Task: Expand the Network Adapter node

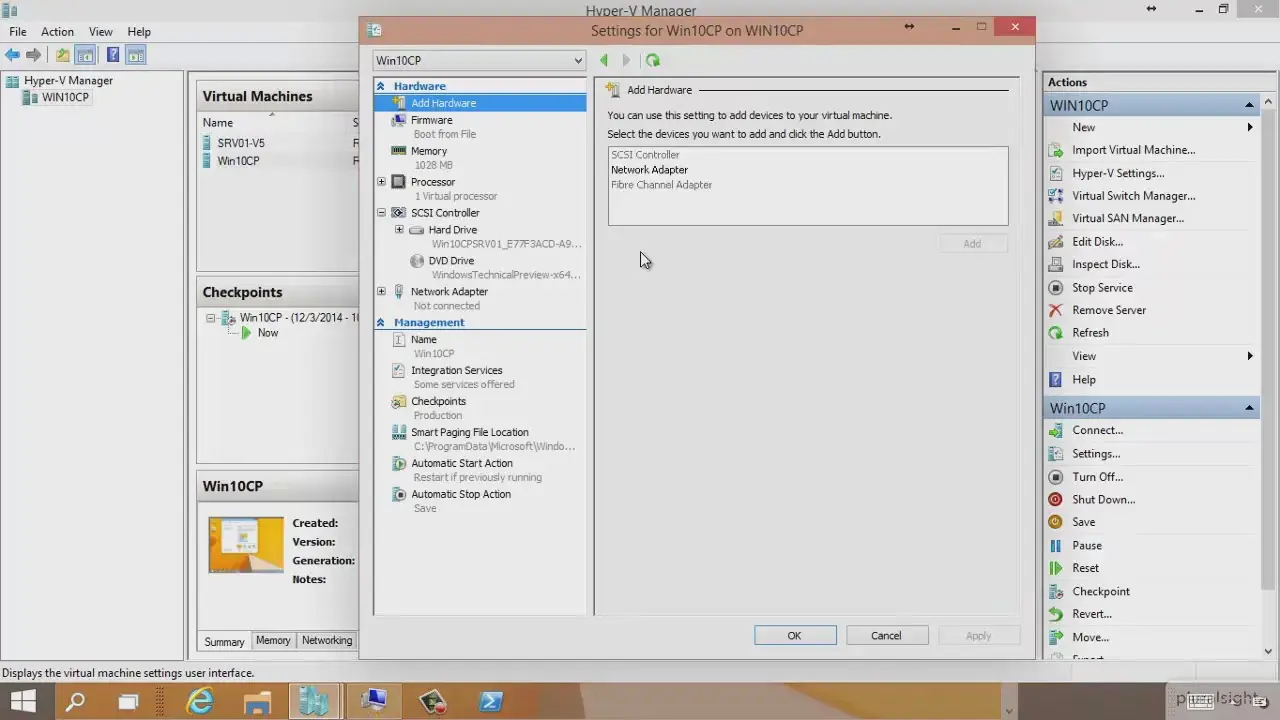Action: coord(381,292)
